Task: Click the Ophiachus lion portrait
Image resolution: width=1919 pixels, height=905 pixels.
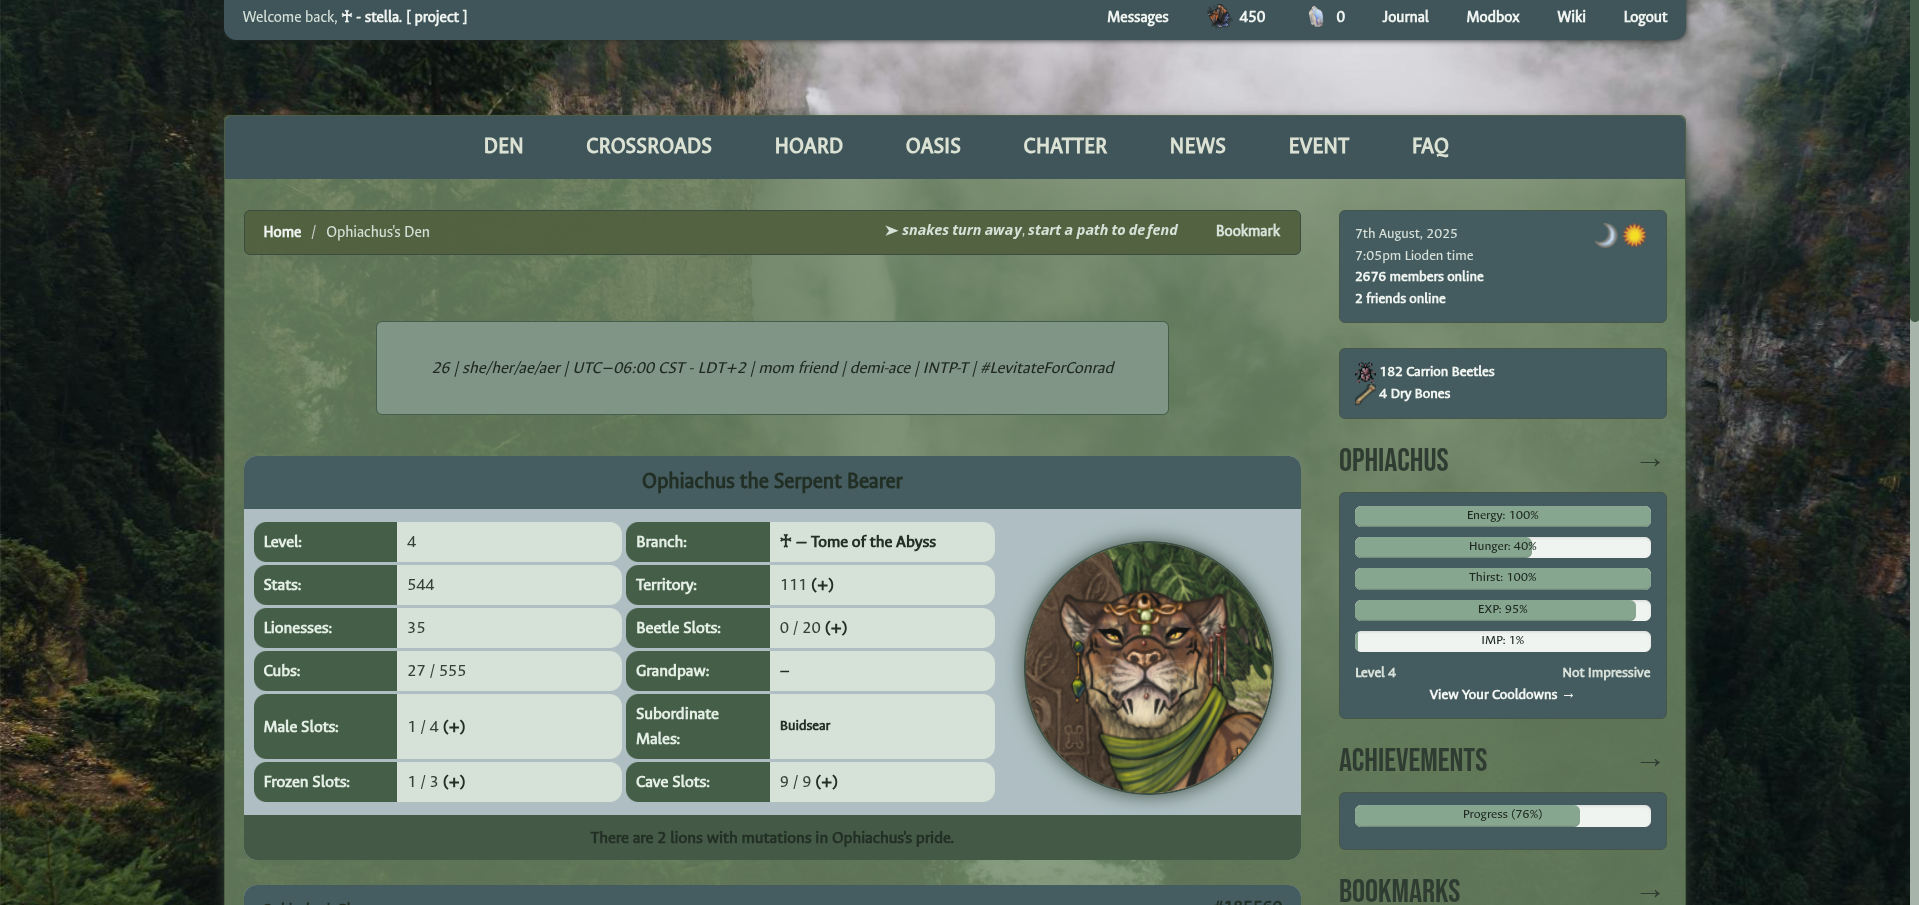Action: [1148, 668]
